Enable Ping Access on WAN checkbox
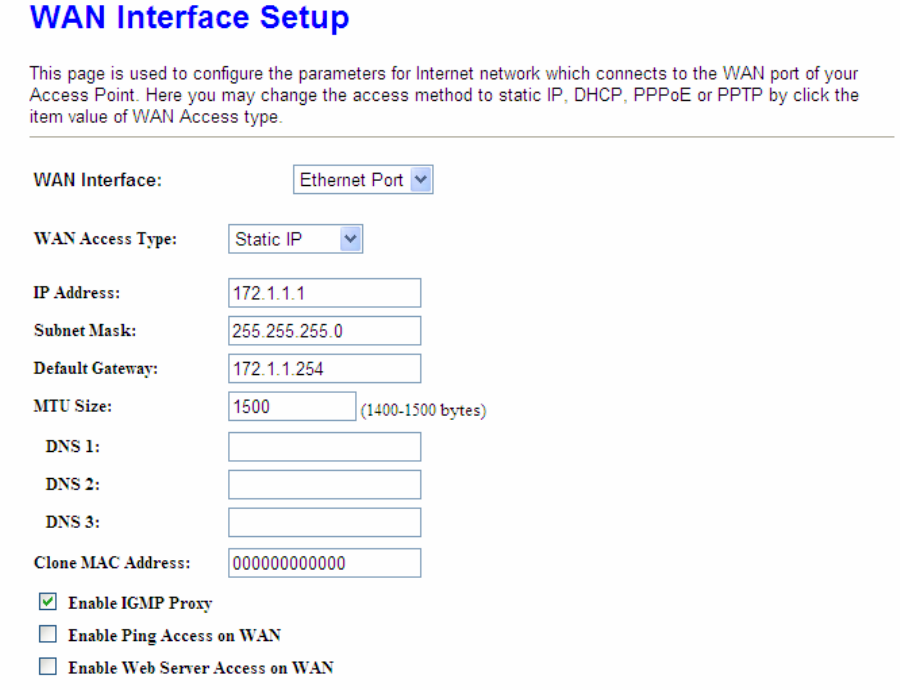900x690 pixels. click(x=48, y=634)
